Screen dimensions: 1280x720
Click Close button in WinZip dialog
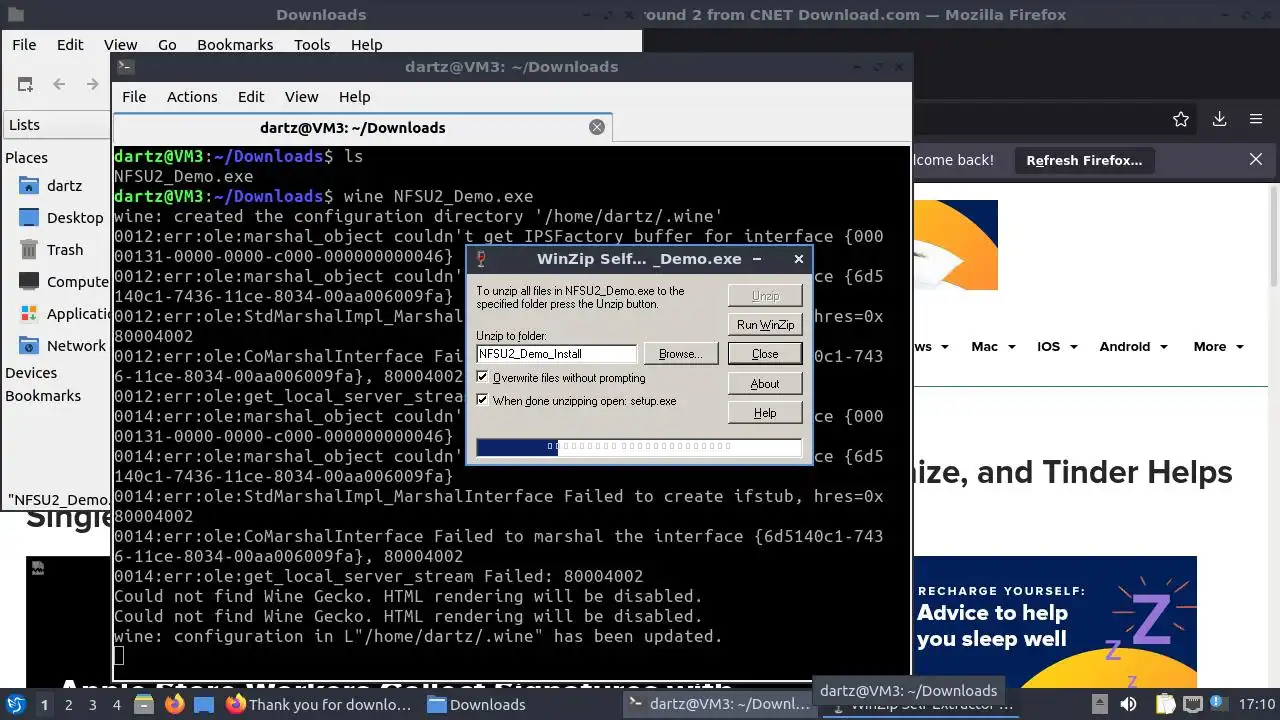point(765,354)
